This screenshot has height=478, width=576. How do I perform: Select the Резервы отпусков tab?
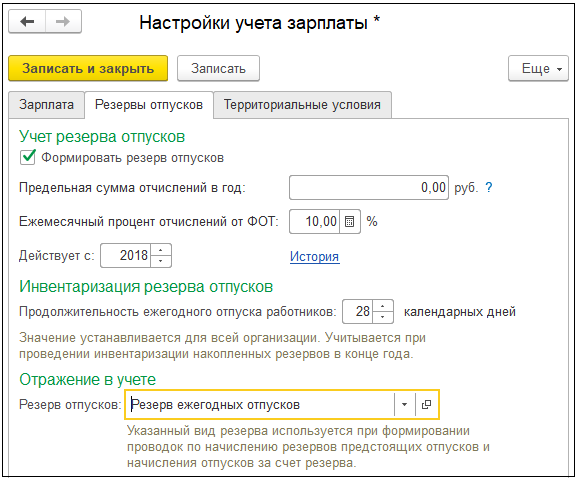pos(149,105)
